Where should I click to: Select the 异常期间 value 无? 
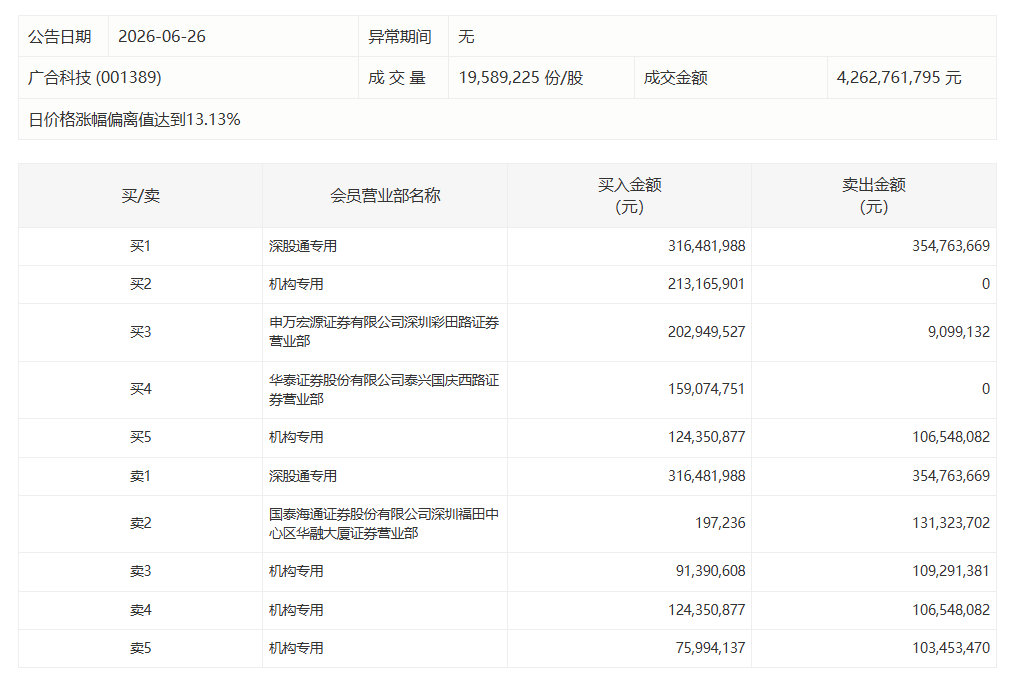pyautogui.click(x=466, y=37)
